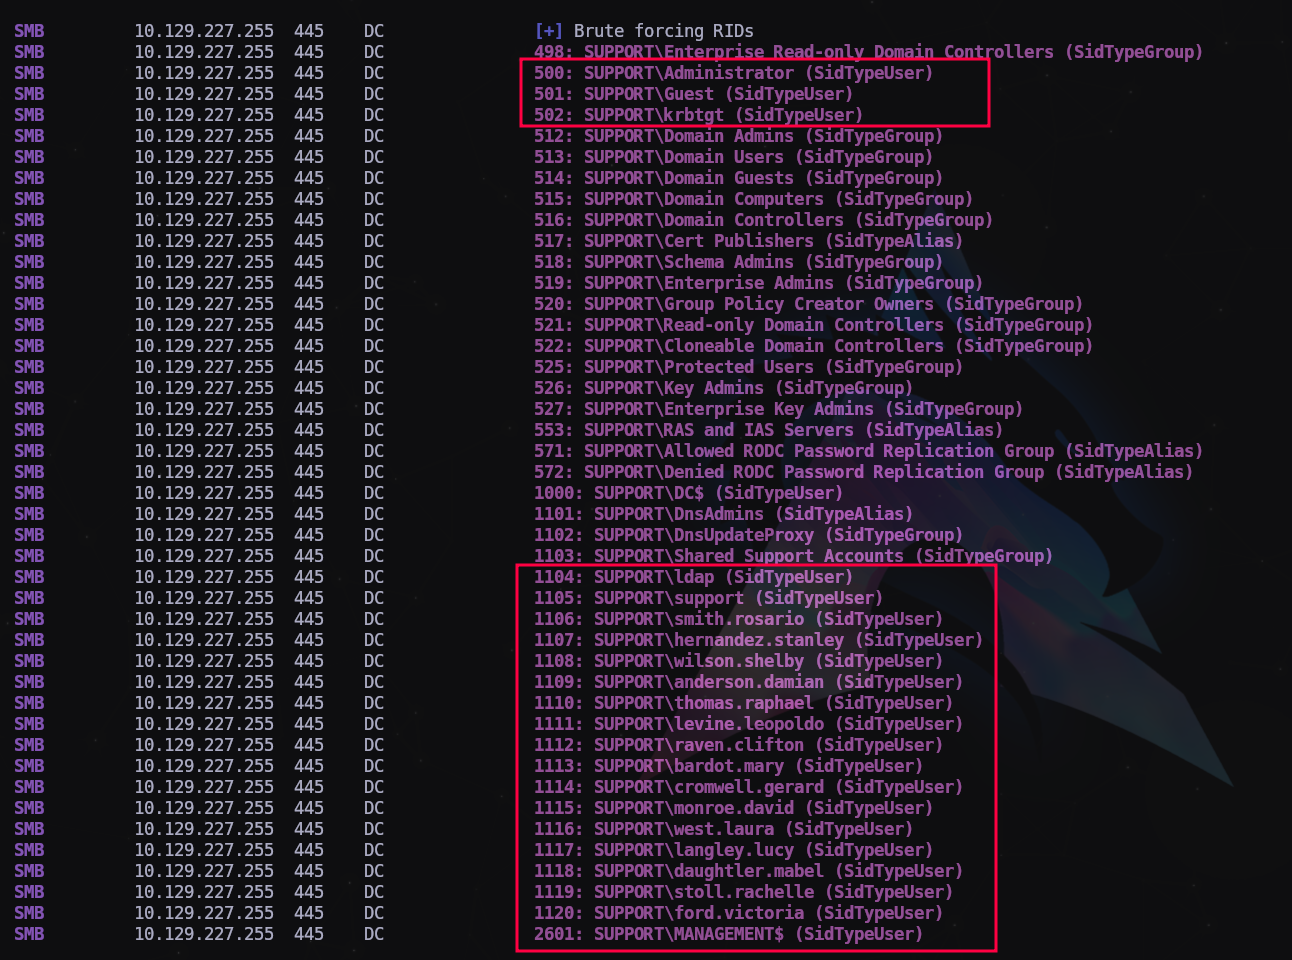
Task: Select the SUPPORT\Domain Users group line
Action: click(730, 157)
